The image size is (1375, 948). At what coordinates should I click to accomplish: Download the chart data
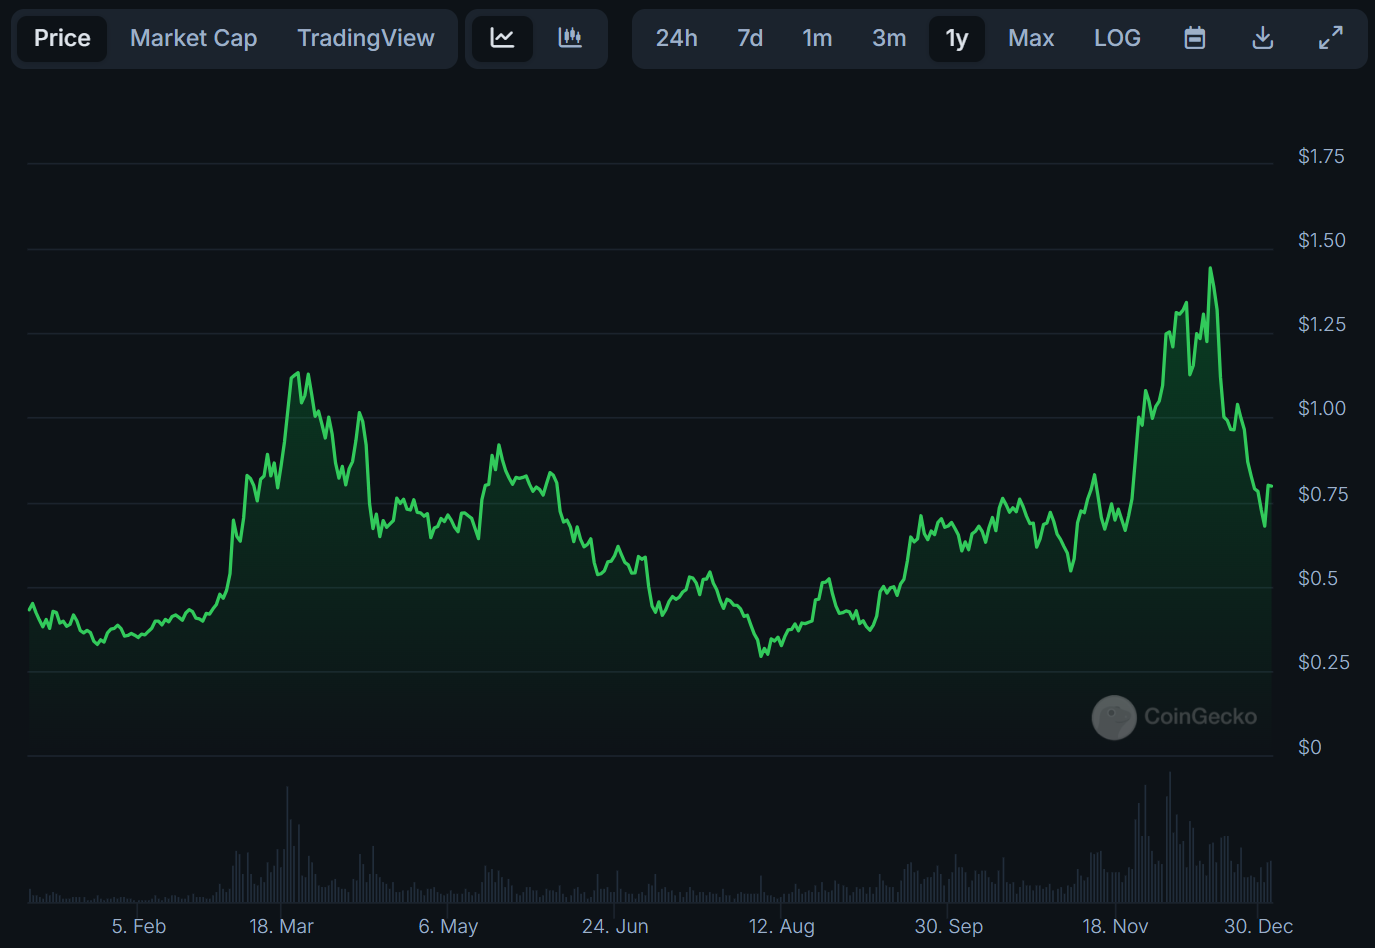click(1263, 38)
